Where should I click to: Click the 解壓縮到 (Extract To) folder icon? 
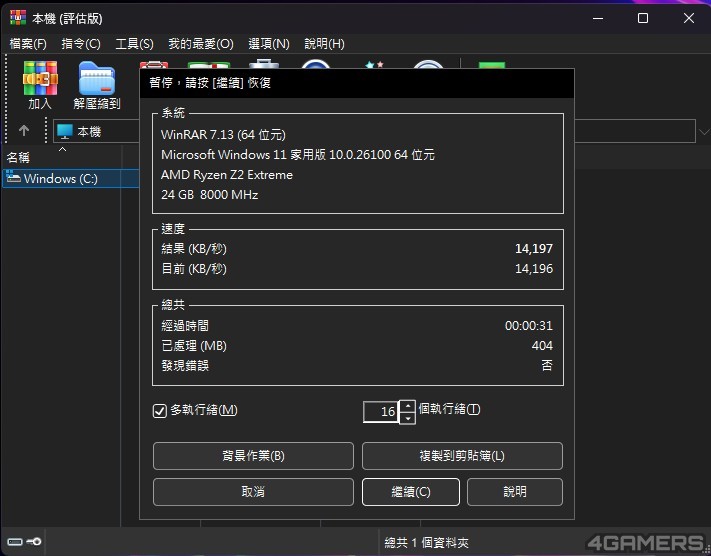[97, 80]
